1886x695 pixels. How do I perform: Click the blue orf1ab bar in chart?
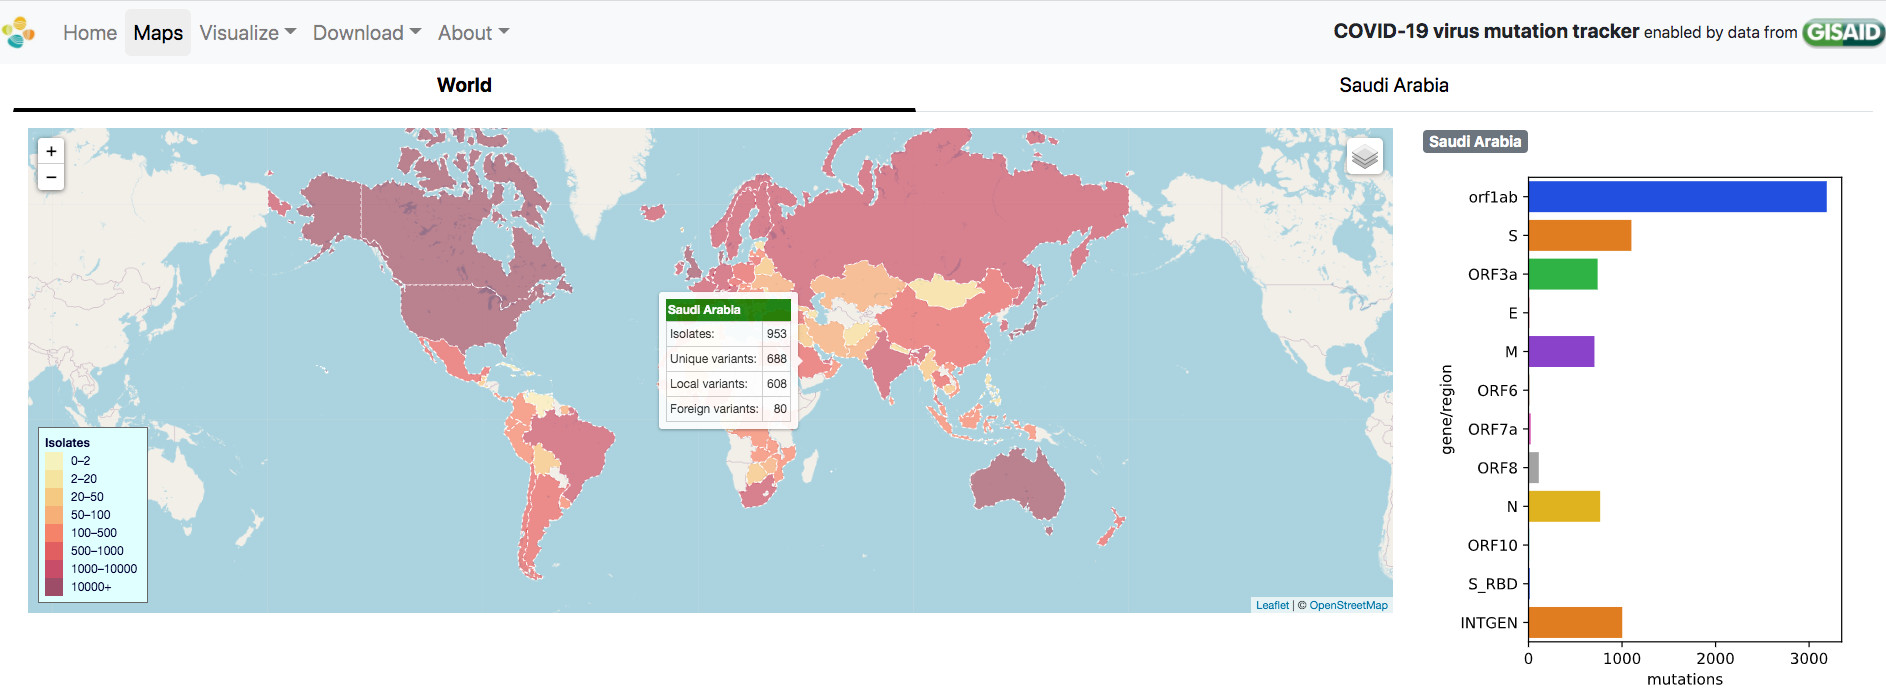click(1676, 197)
